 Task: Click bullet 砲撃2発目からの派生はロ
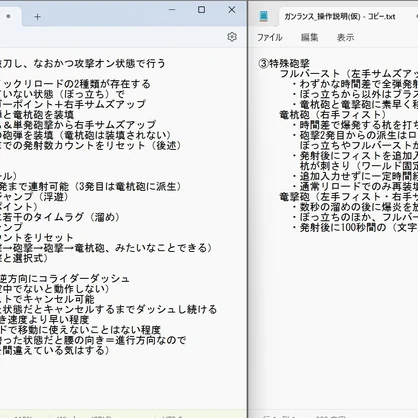[355, 135]
